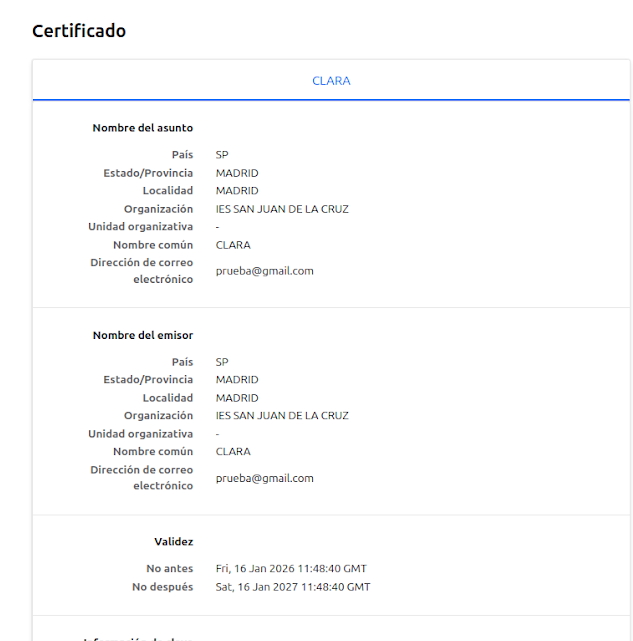Click the Validez section header
Screen dimensions: 633x641
coord(173,541)
